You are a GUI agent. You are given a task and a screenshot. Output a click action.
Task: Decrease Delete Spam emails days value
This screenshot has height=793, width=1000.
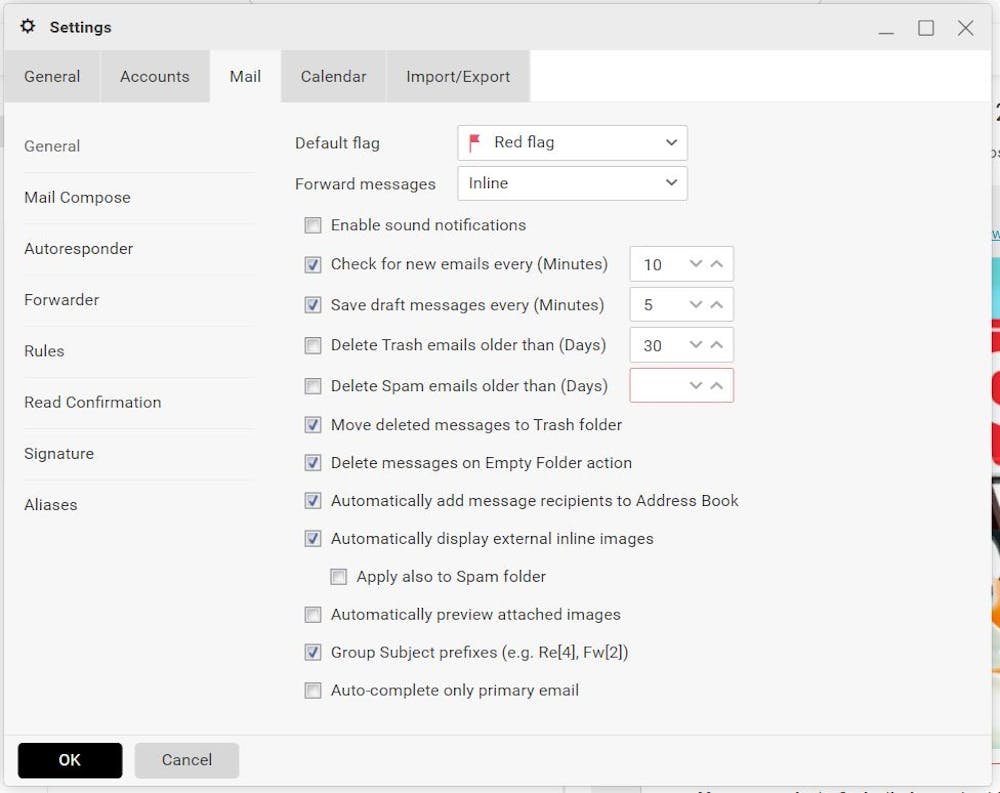[696, 386]
